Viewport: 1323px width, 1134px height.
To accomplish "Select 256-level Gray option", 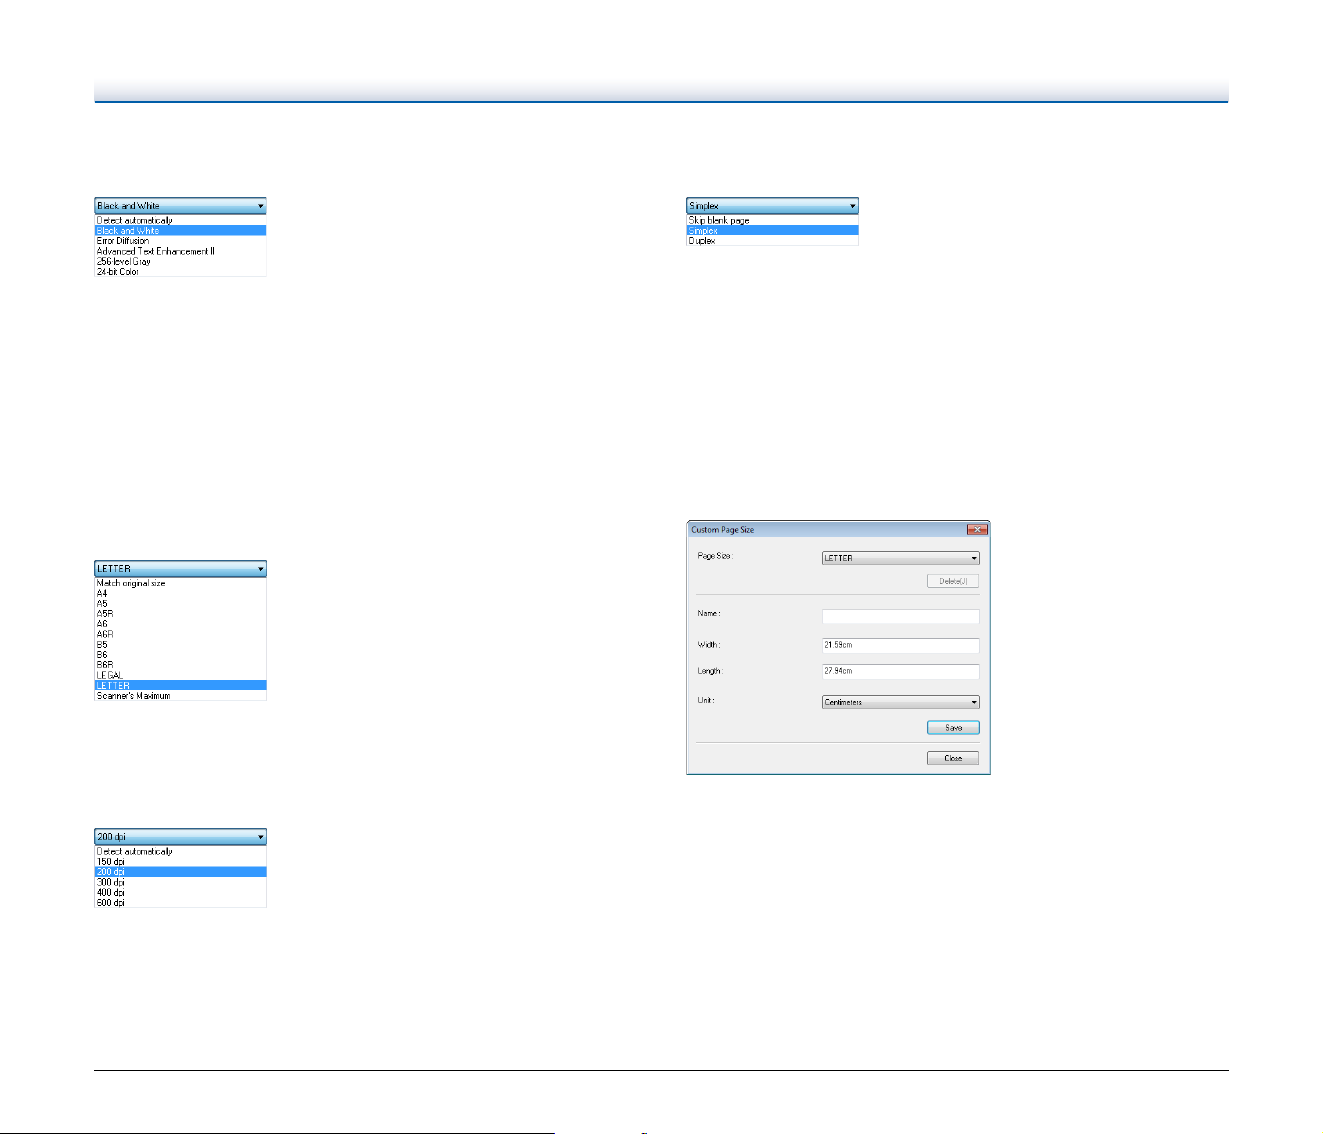I will 180,261.
